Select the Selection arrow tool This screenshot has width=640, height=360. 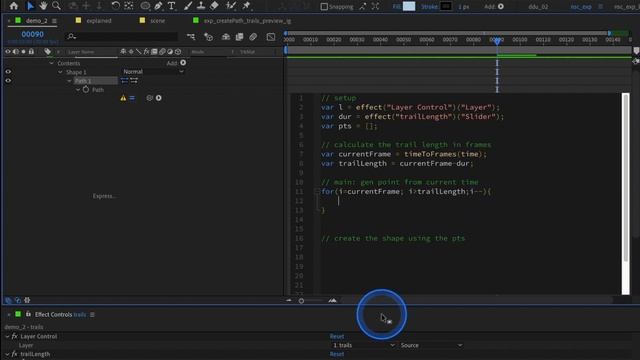coord(30,6)
